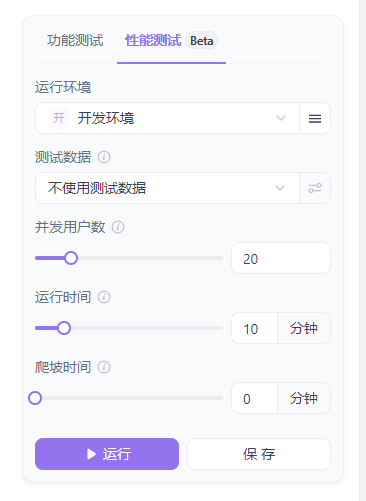Viewport: 366px width, 501px height.
Task: Click info icon beside 并发用户数
Action: (x=118, y=227)
